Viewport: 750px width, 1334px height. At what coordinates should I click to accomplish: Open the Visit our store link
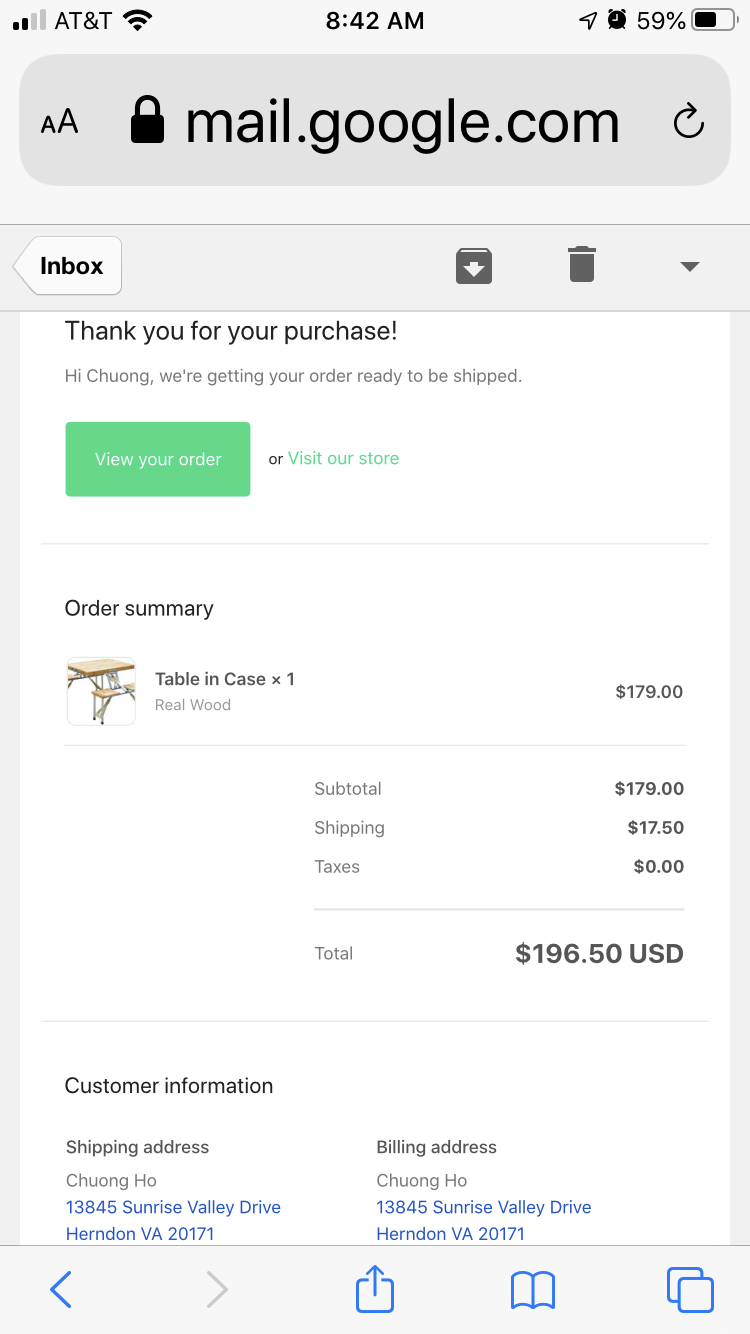point(343,458)
